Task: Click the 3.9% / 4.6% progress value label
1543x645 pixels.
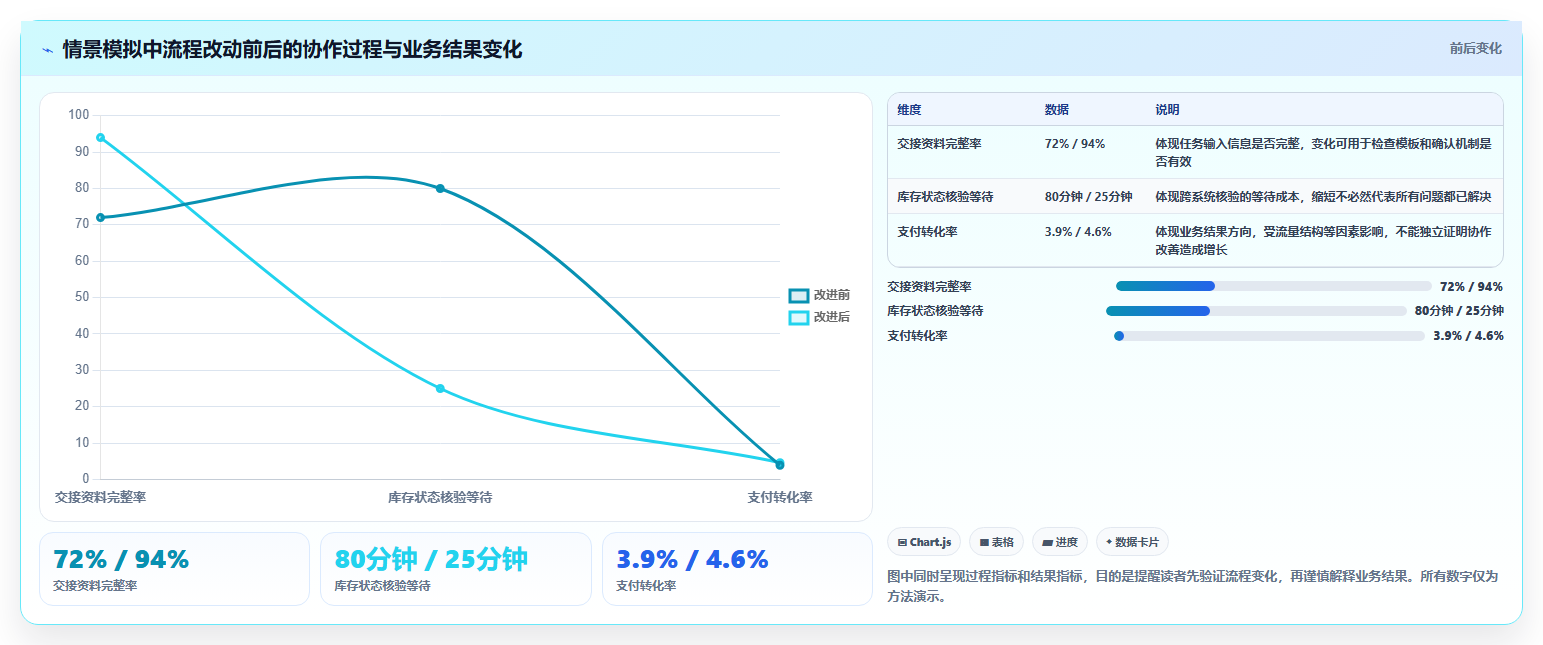Action: 1468,336
